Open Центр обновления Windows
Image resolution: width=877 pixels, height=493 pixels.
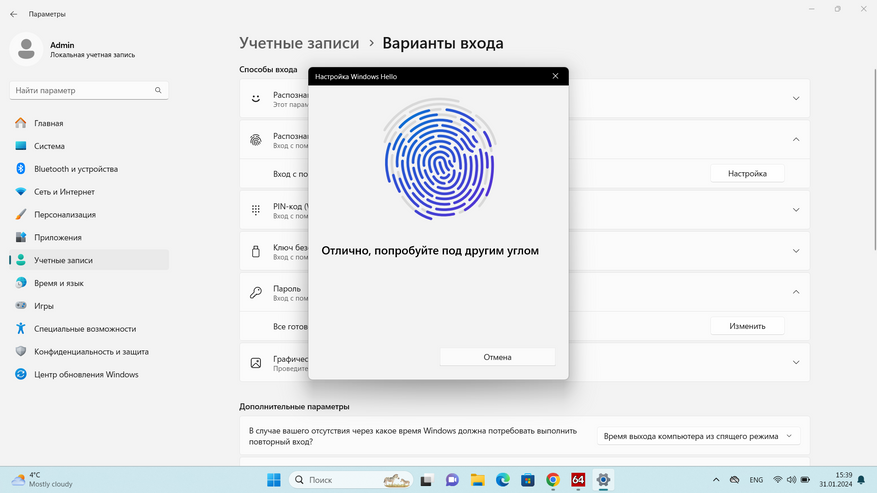(86, 375)
